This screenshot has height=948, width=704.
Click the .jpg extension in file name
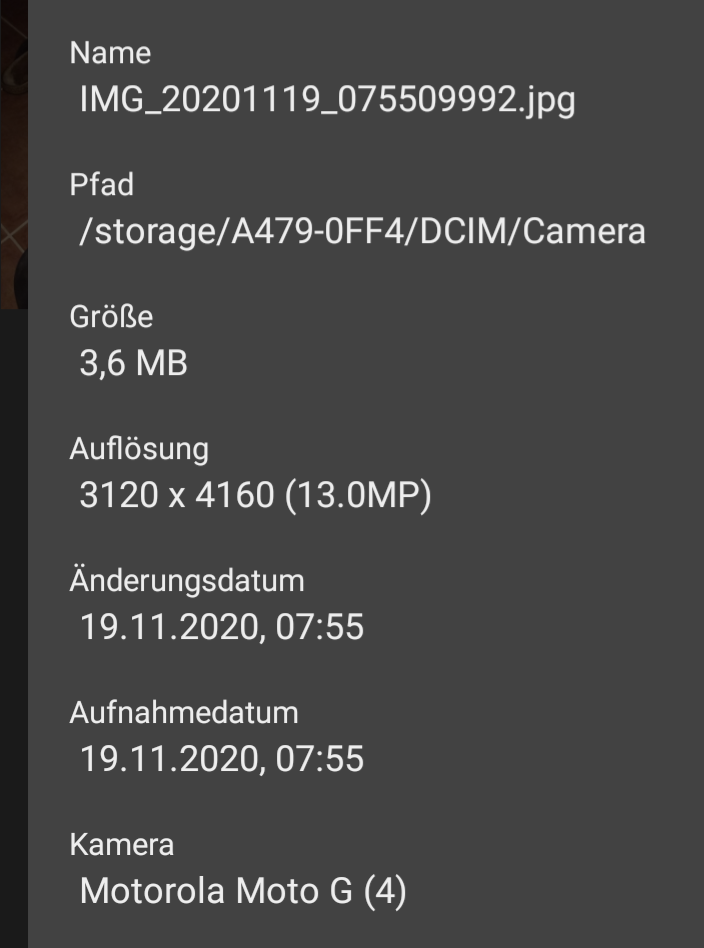coord(547,100)
